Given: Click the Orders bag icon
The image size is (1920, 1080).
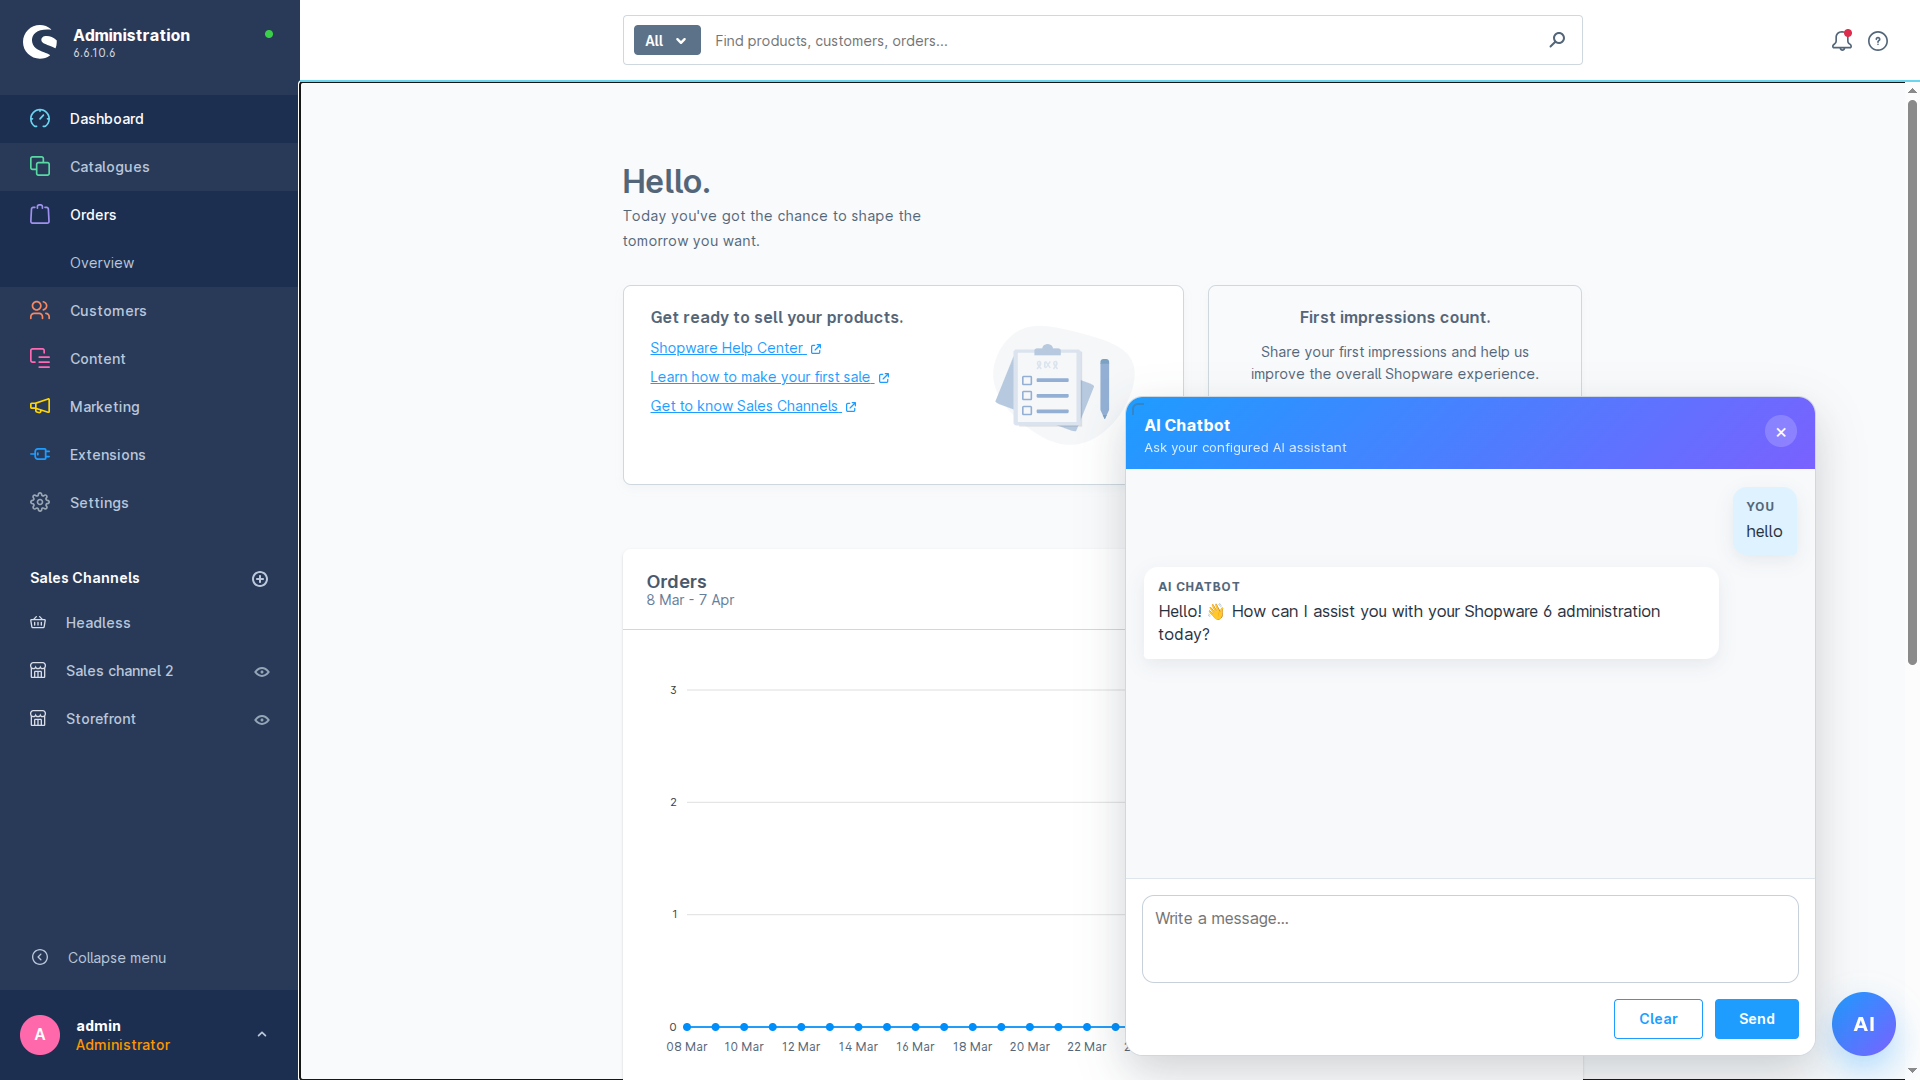Looking at the screenshot, I should tap(40, 215).
